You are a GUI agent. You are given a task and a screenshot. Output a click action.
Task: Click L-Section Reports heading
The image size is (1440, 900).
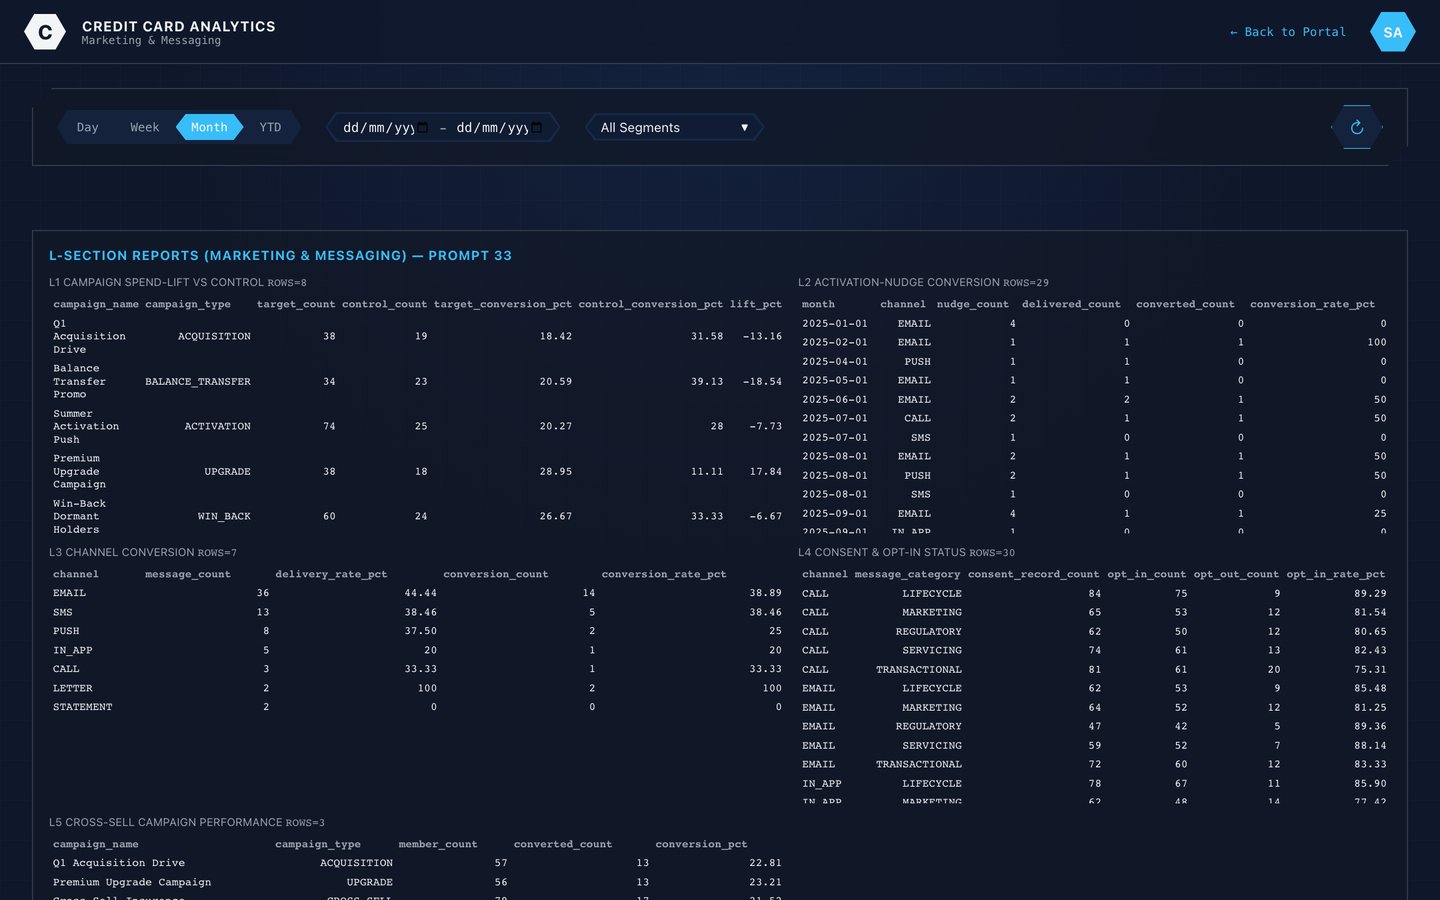point(280,256)
